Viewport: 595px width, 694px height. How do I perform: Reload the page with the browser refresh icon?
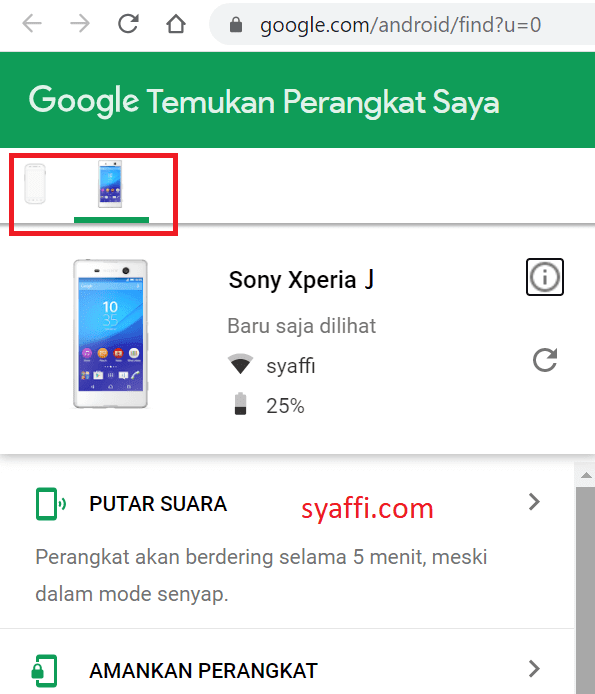[x=128, y=23]
